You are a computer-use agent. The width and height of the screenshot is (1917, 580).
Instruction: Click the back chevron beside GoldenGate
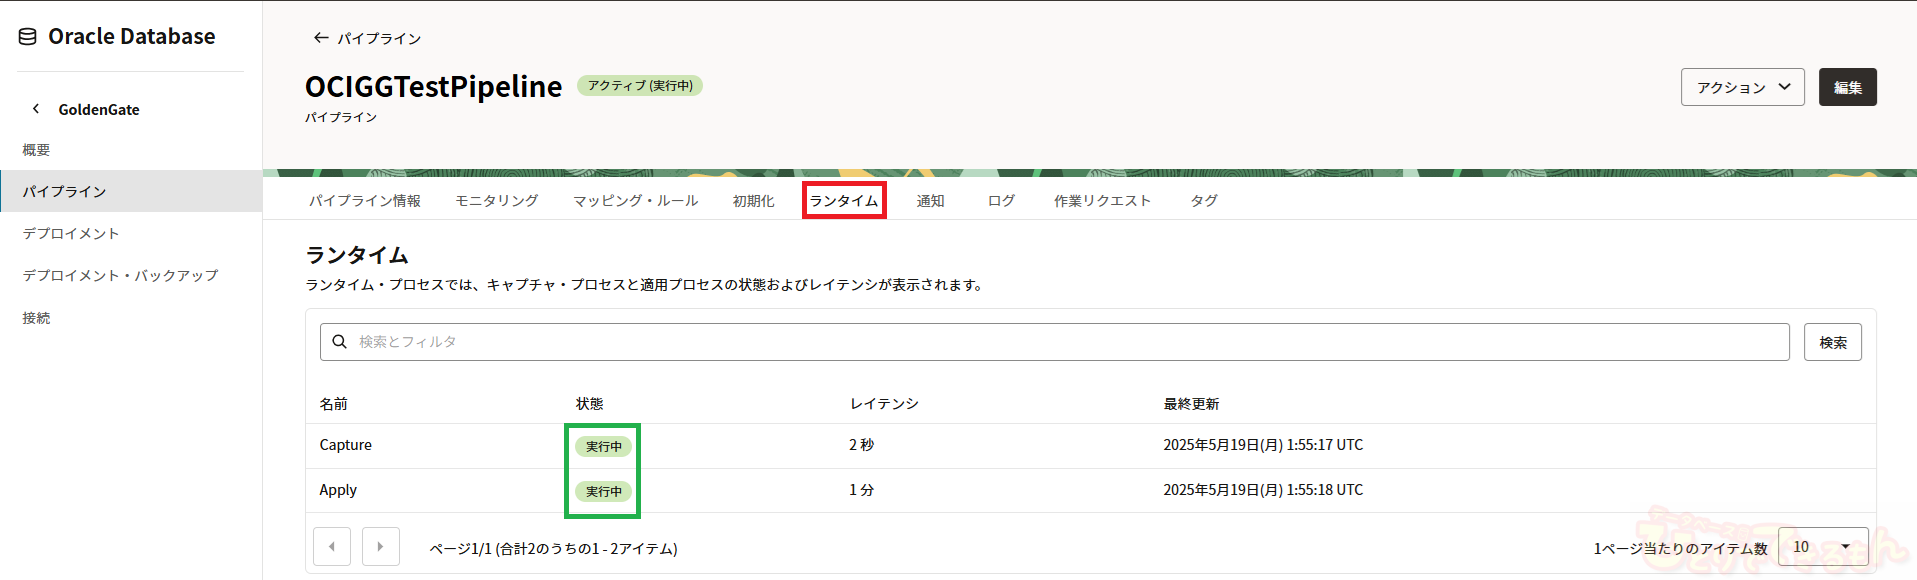[36, 109]
